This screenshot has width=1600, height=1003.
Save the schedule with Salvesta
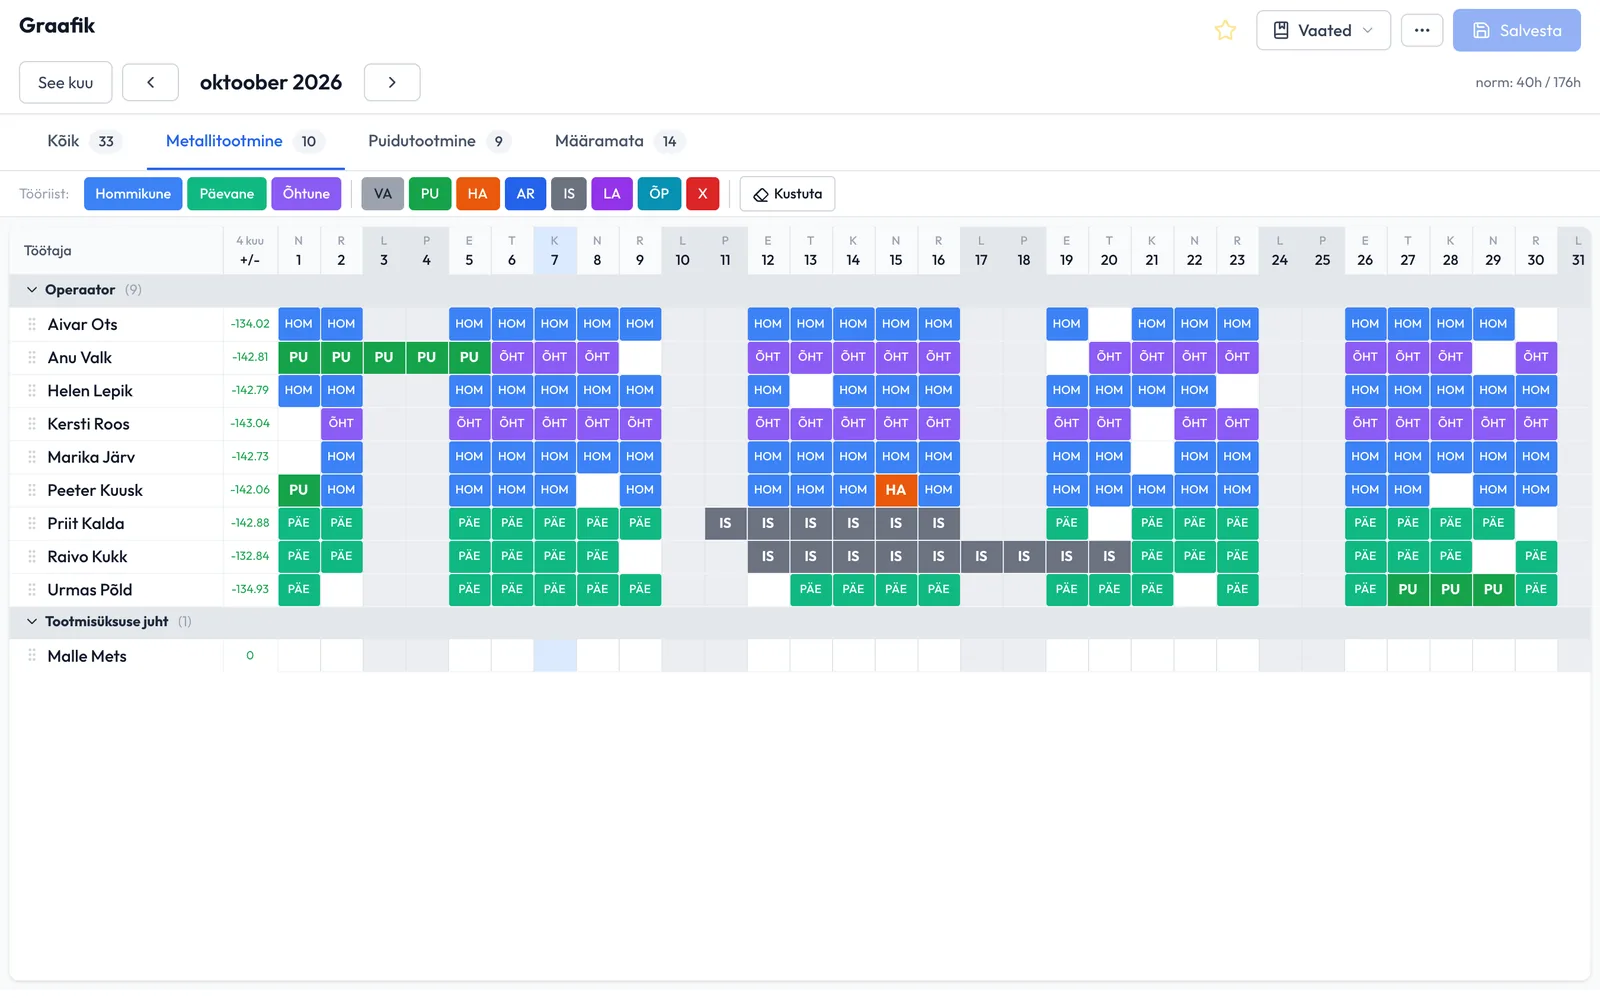[1516, 31]
